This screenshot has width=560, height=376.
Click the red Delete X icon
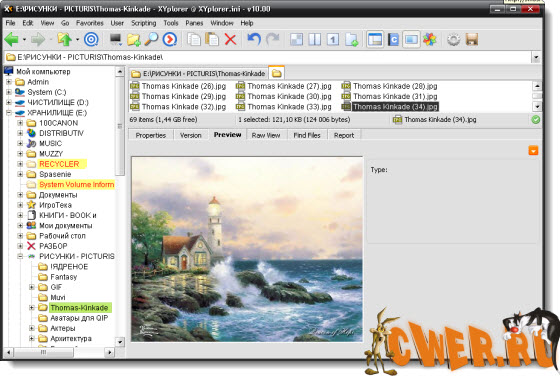point(230,39)
